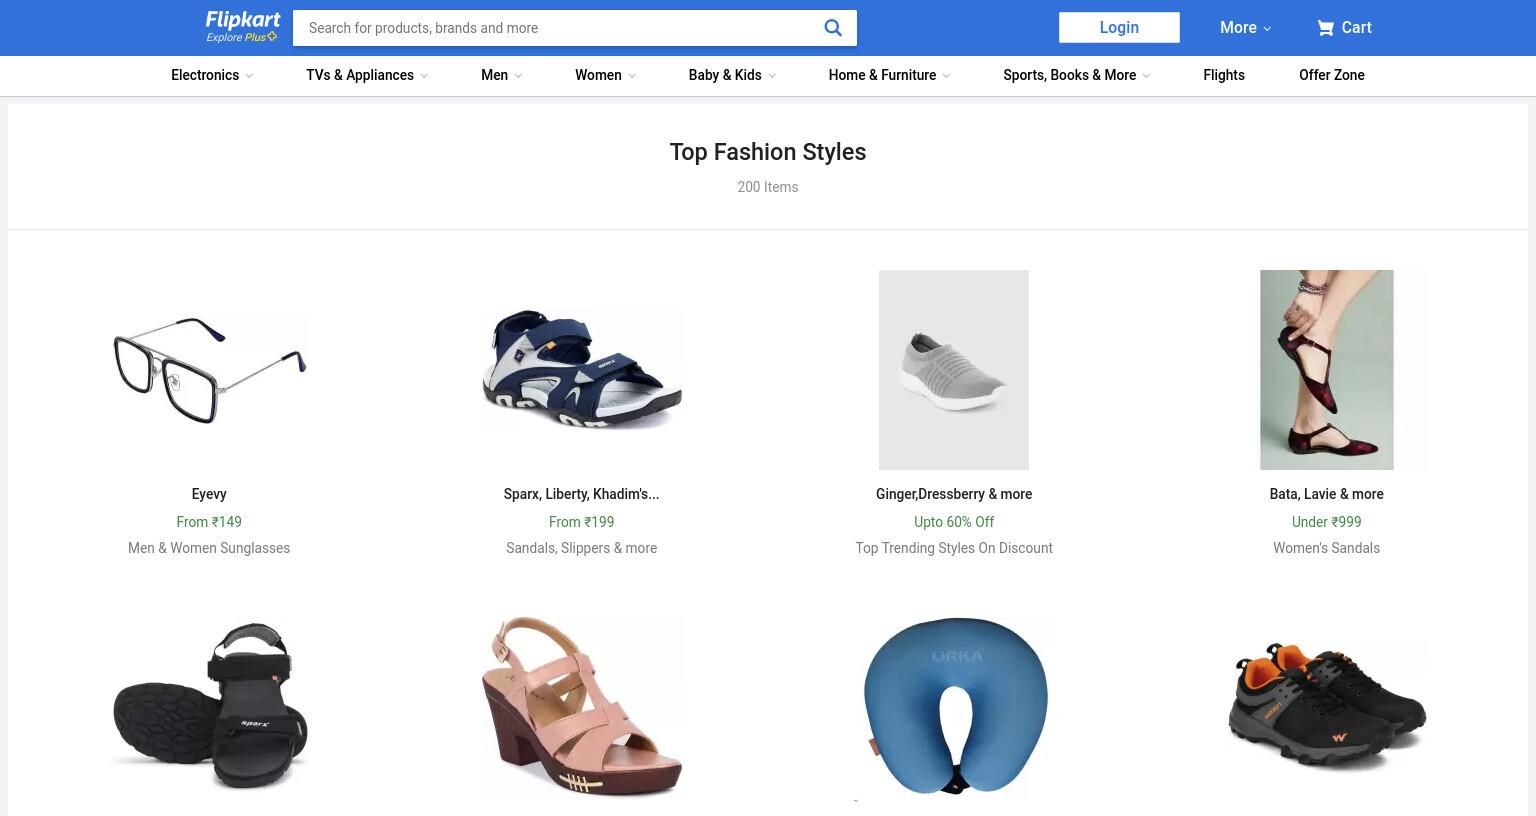Click the '200 Items' count text

tap(768, 187)
